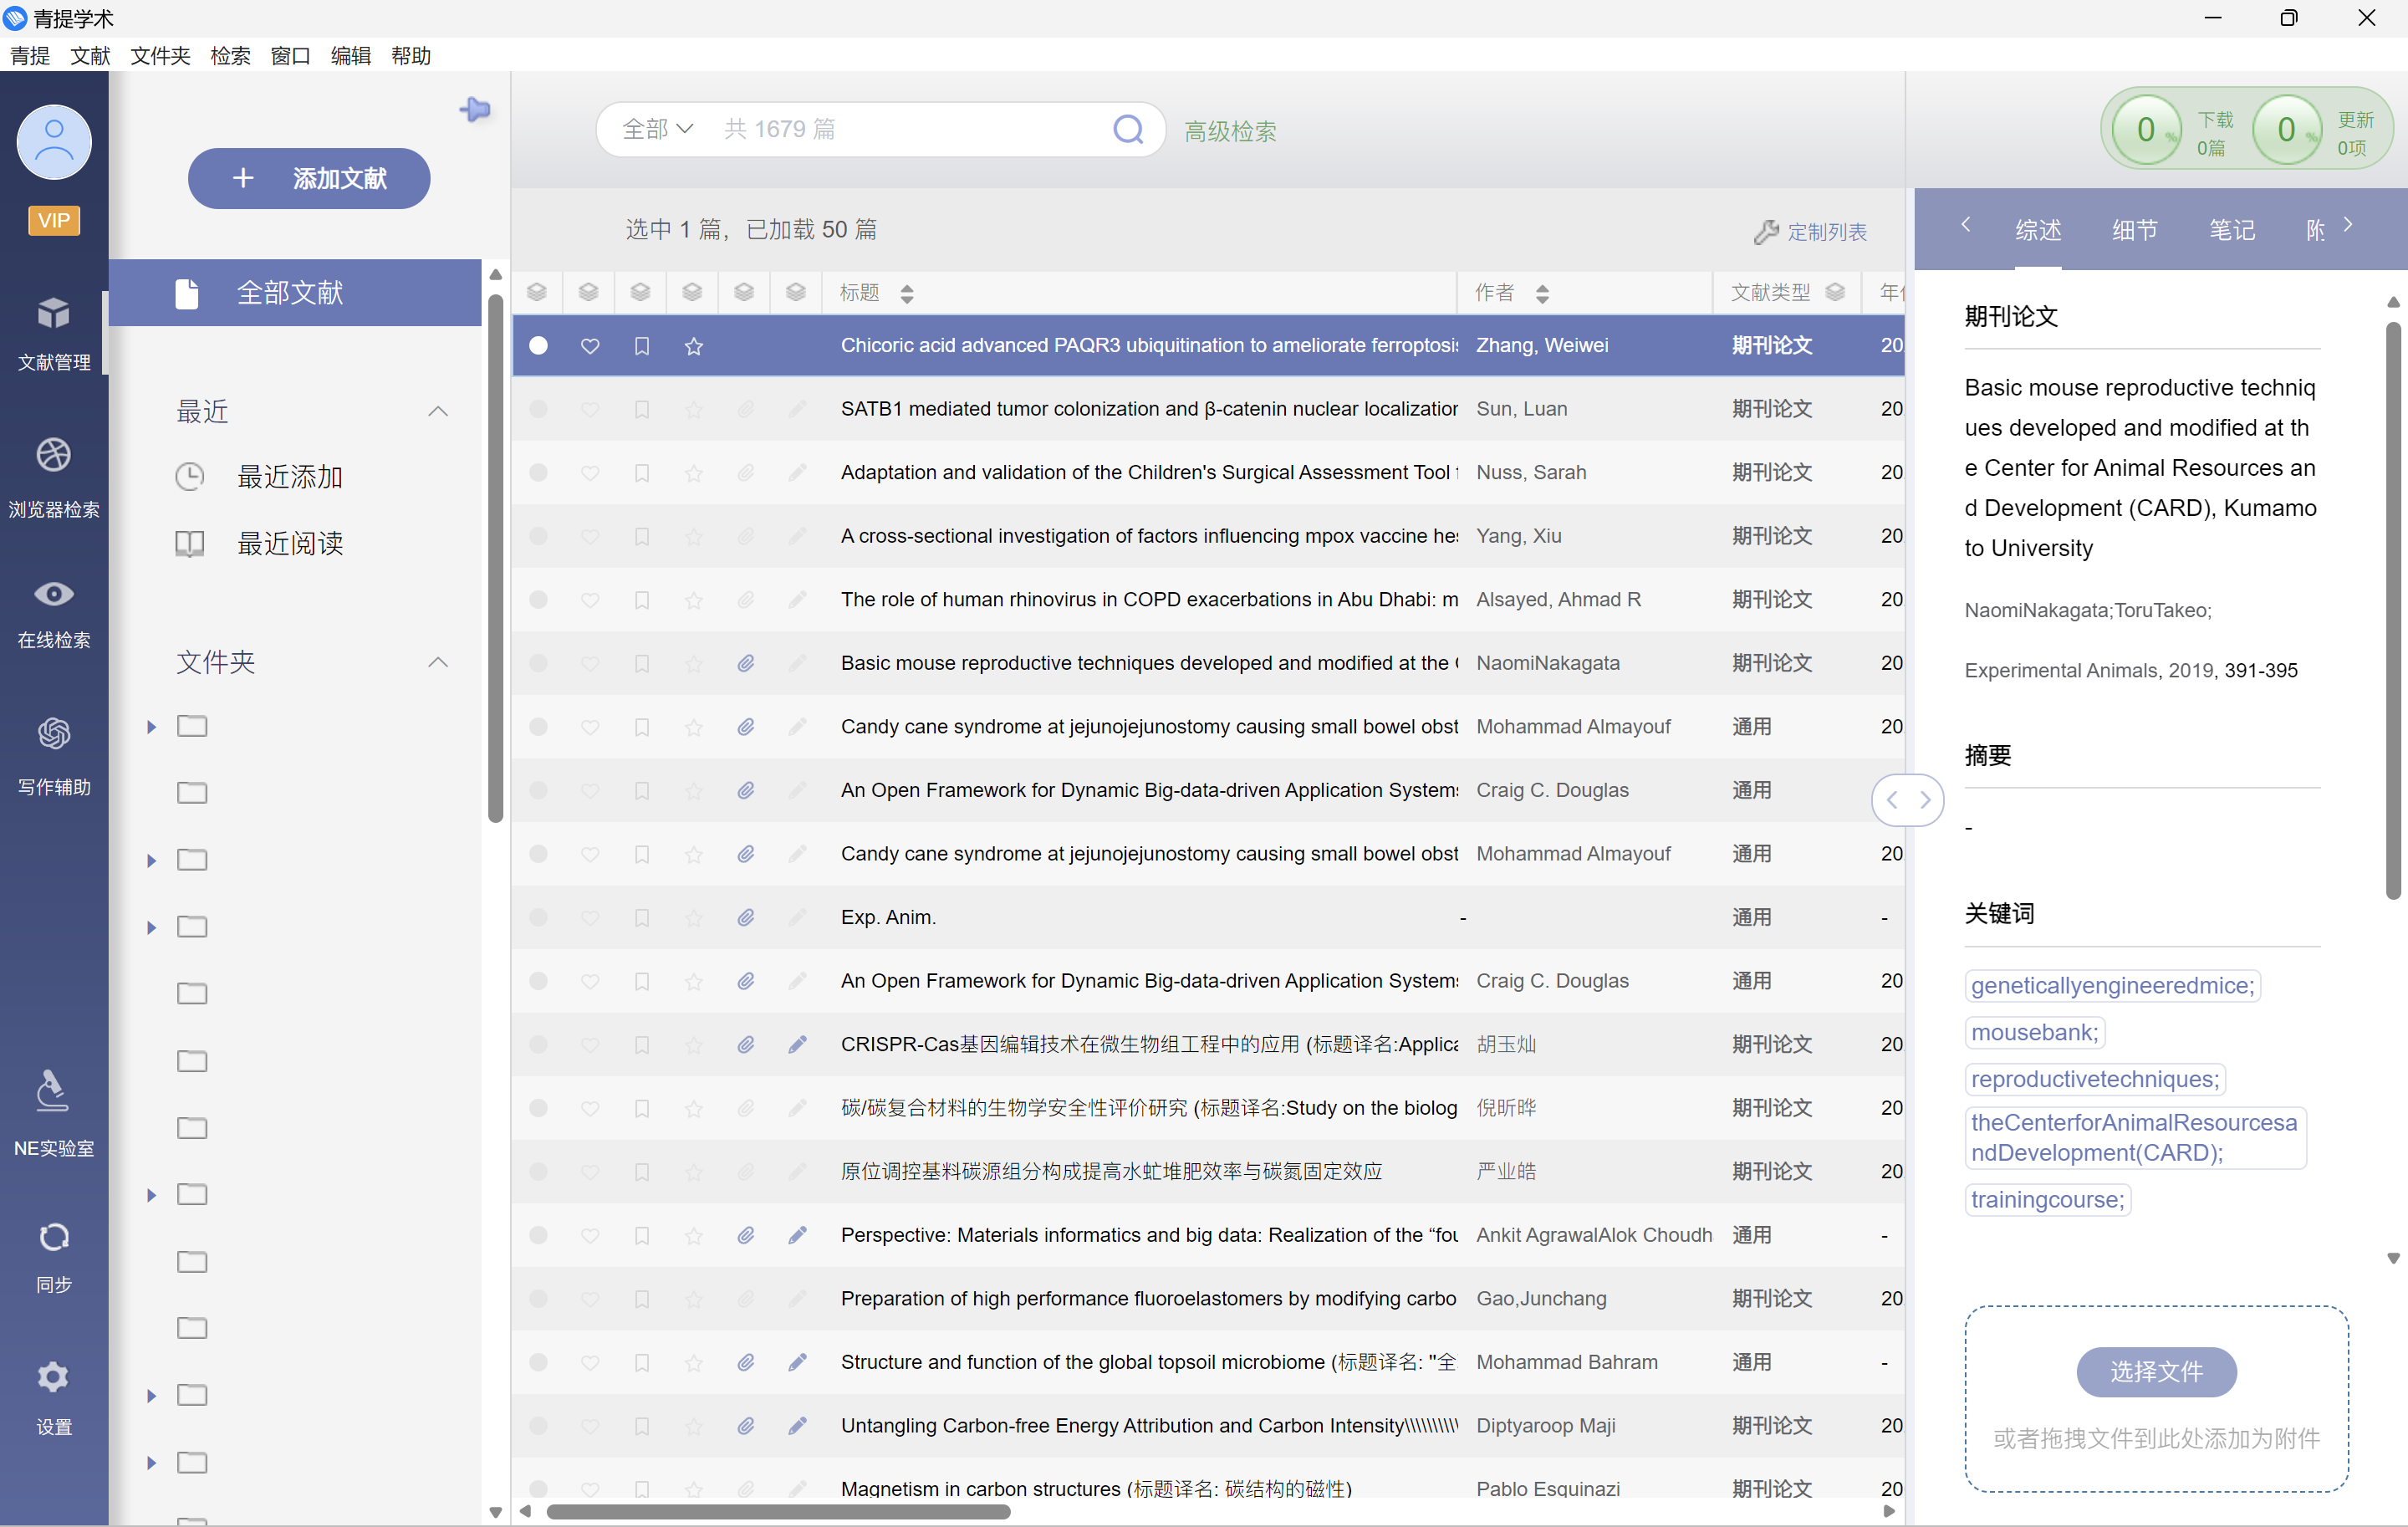This screenshot has height=1527, width=2408.
Task: Switch to the 细节 tab
Action: [2134, 230]
